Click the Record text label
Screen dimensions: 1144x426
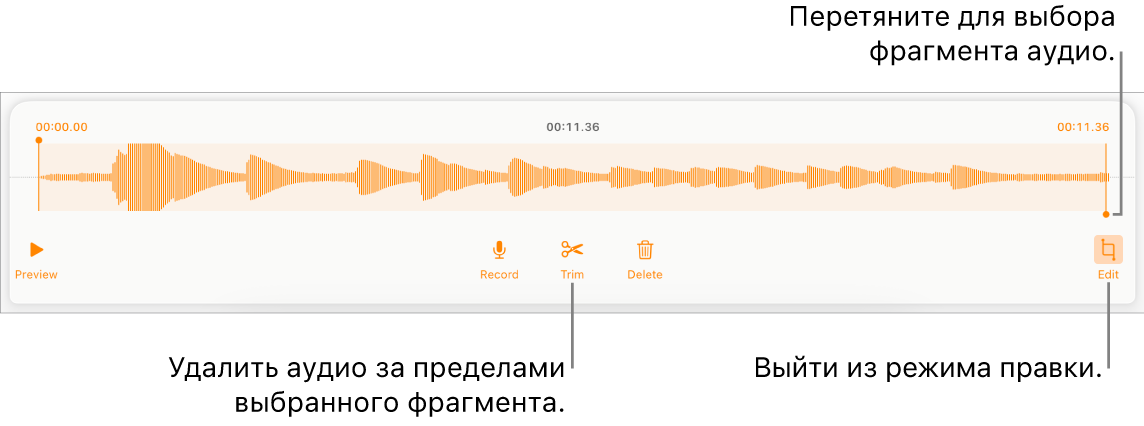click(x=499, y=275)
